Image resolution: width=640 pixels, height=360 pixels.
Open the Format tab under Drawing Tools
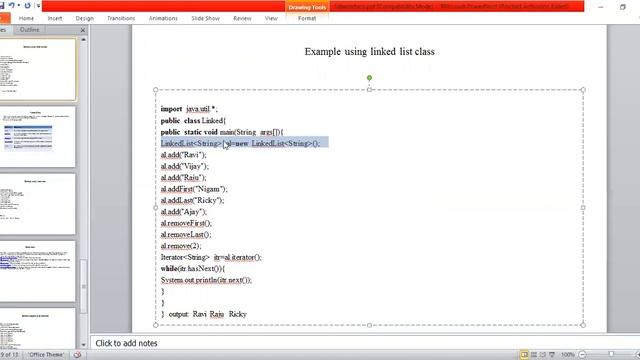307,18
